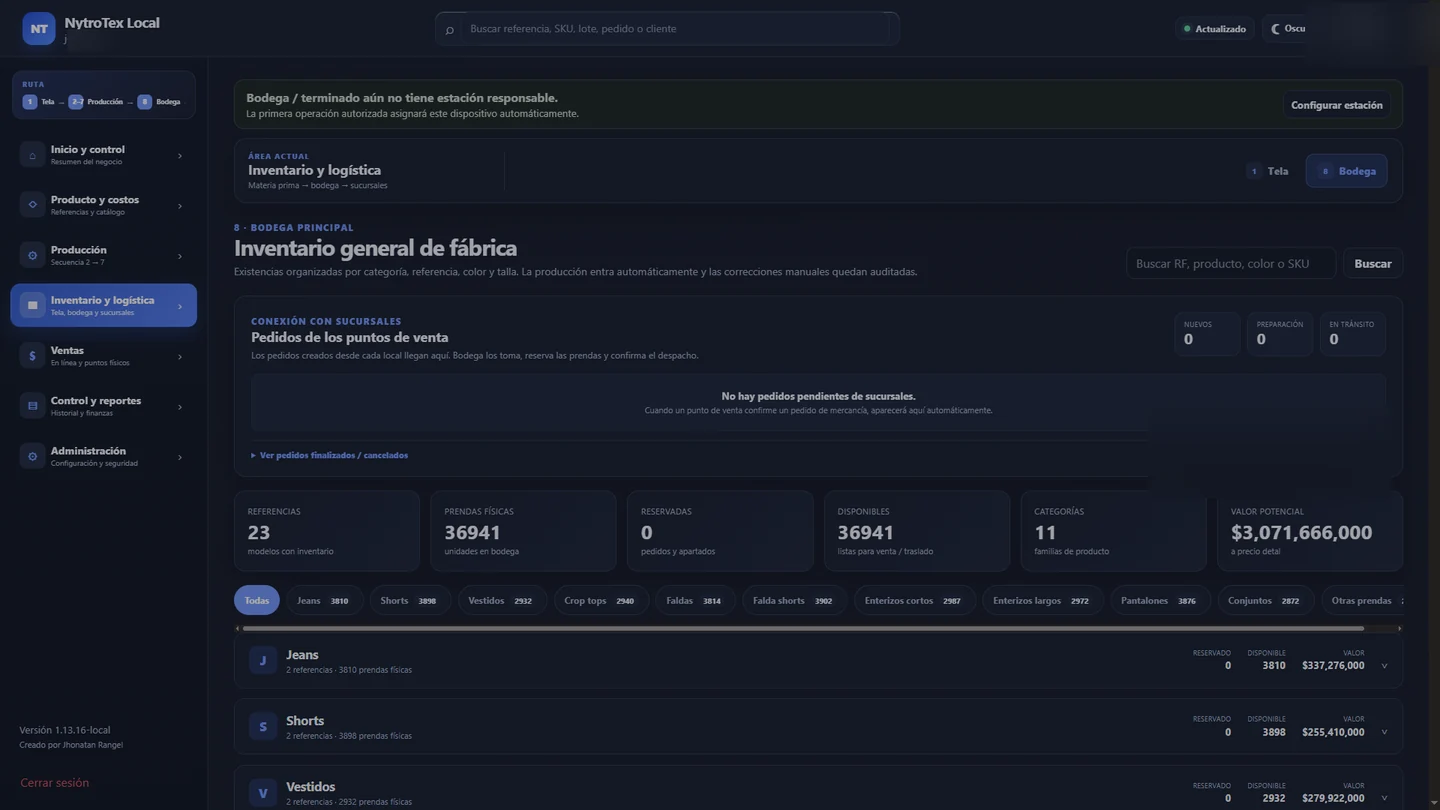This screenshot has height=810, width=1440.
Task: Switch to the Bodega area tab
Action: 1346,171
